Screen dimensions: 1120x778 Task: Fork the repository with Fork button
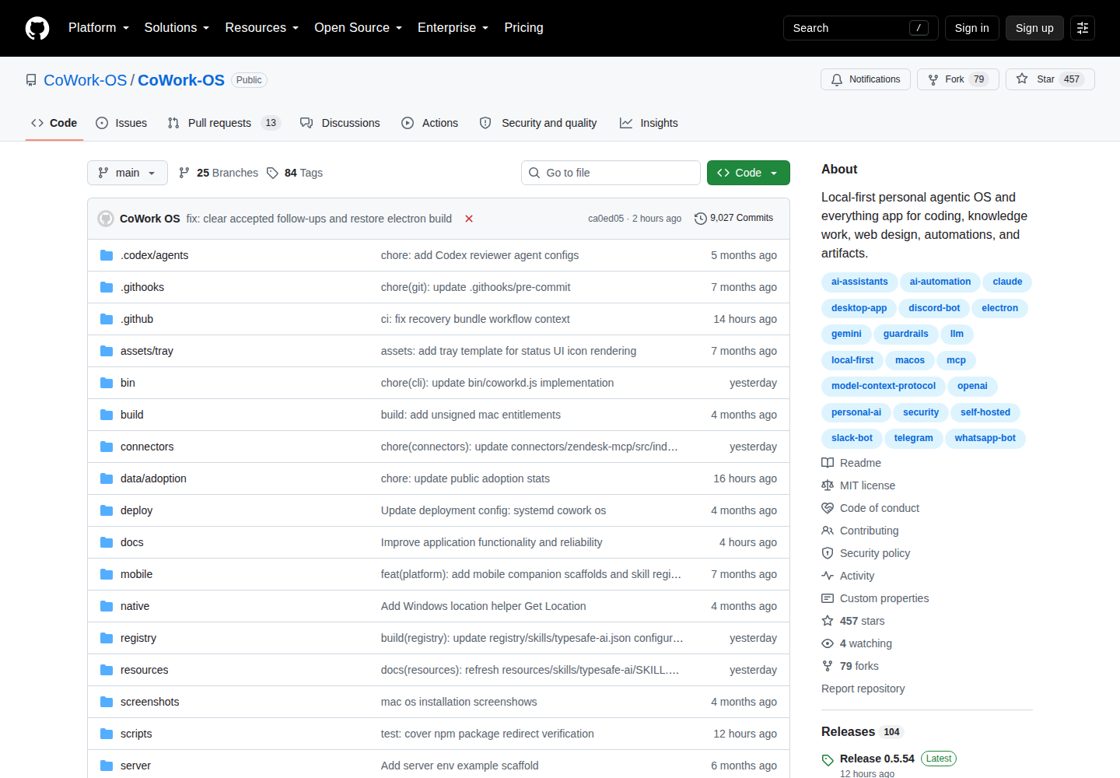pos(959,79)
